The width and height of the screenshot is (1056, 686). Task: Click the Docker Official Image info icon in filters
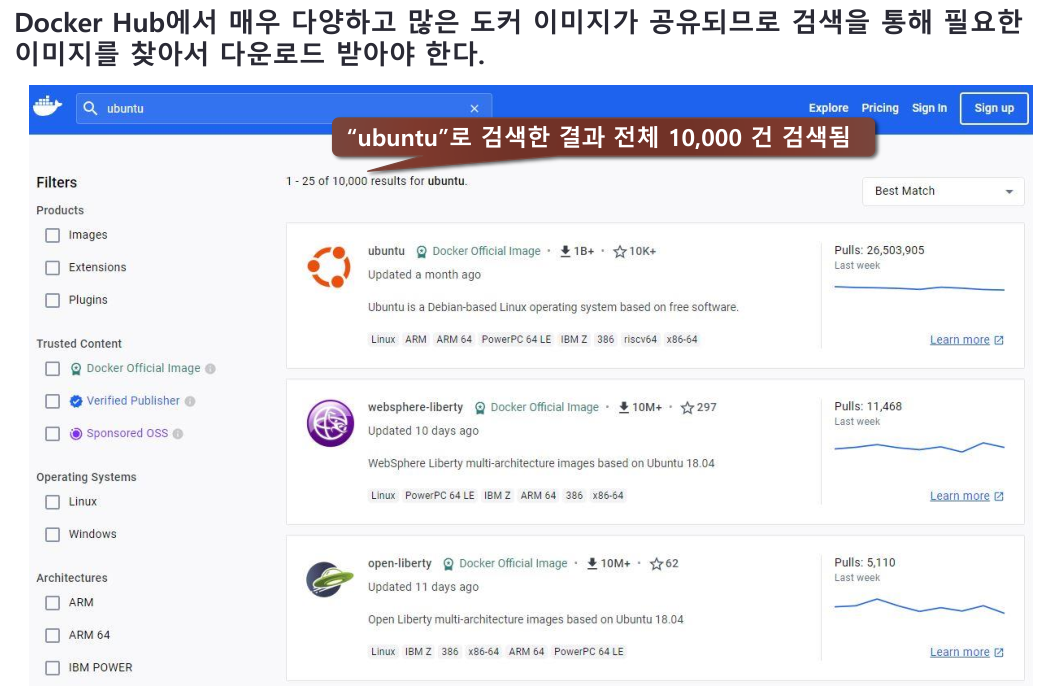point(210,368)
